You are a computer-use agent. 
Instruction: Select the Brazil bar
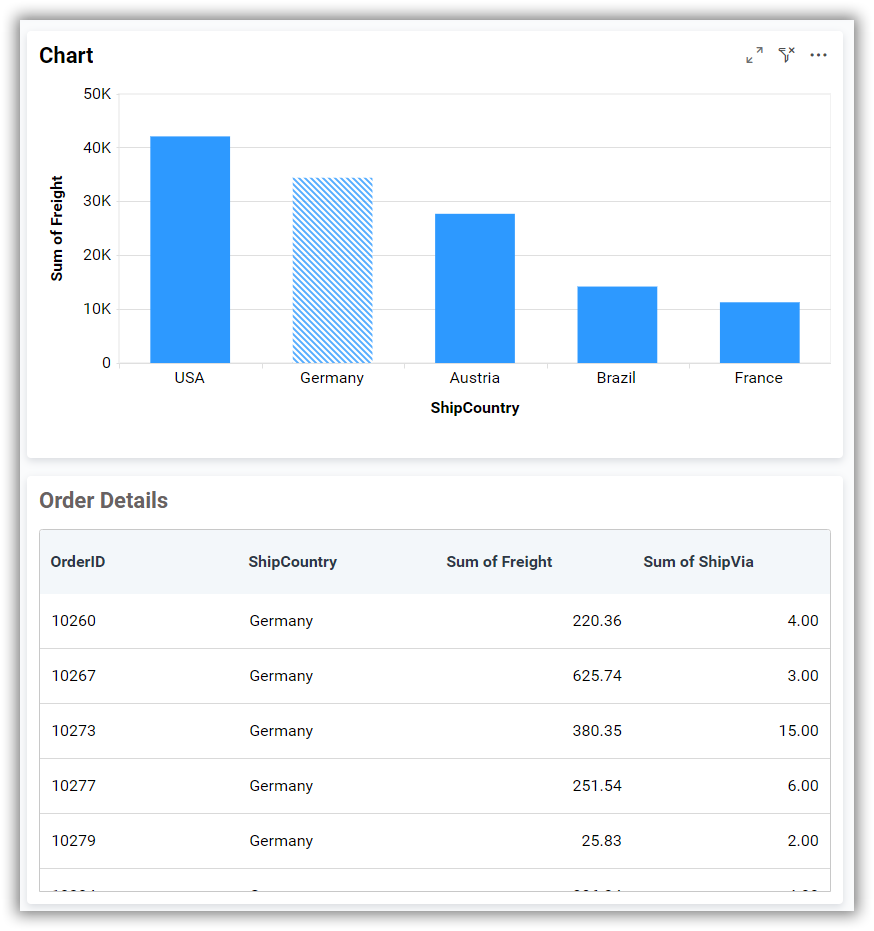tap(616, 320)
